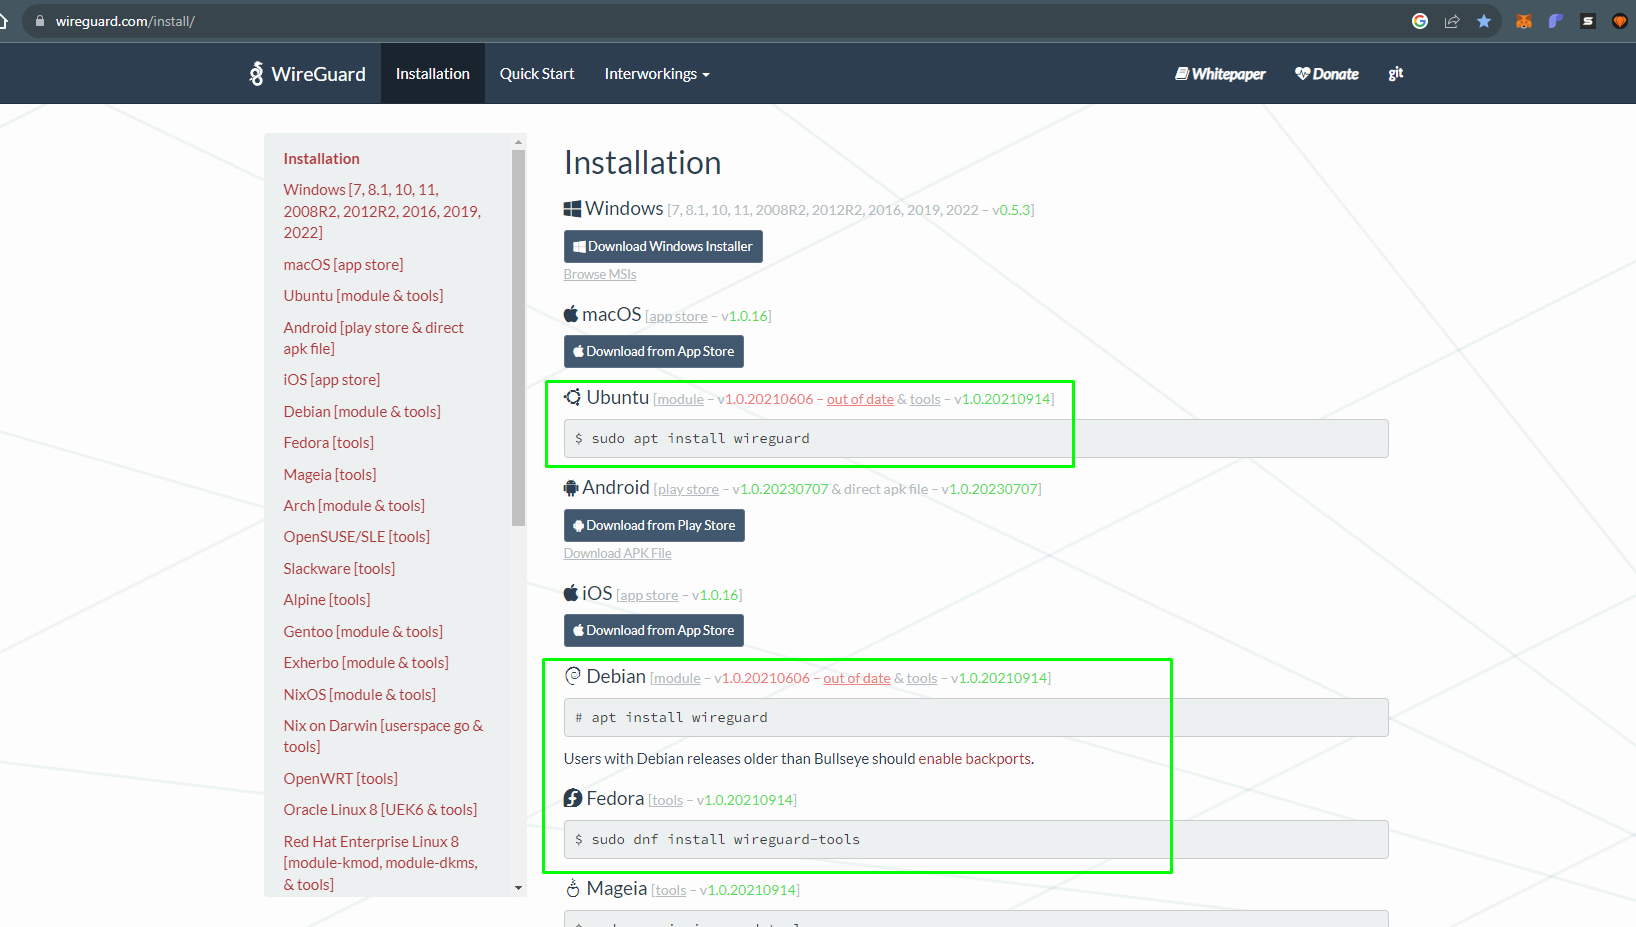Click the Google icon in address bar

(x=1420, y=21)
